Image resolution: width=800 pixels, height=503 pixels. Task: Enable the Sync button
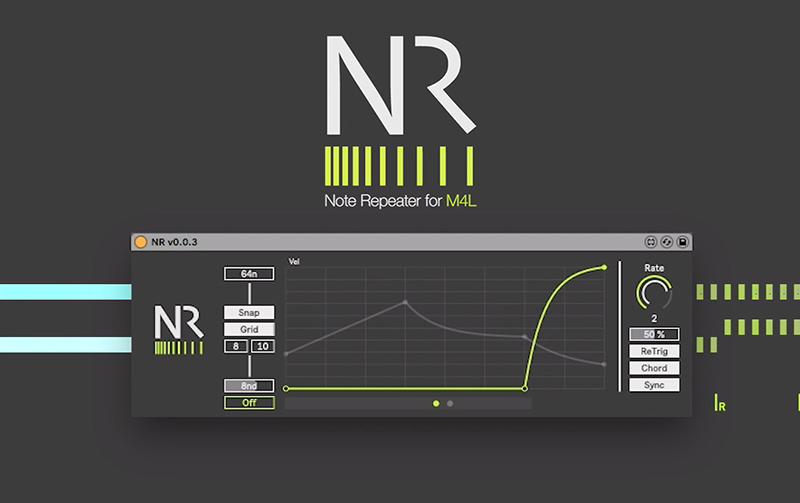(654, 385)
